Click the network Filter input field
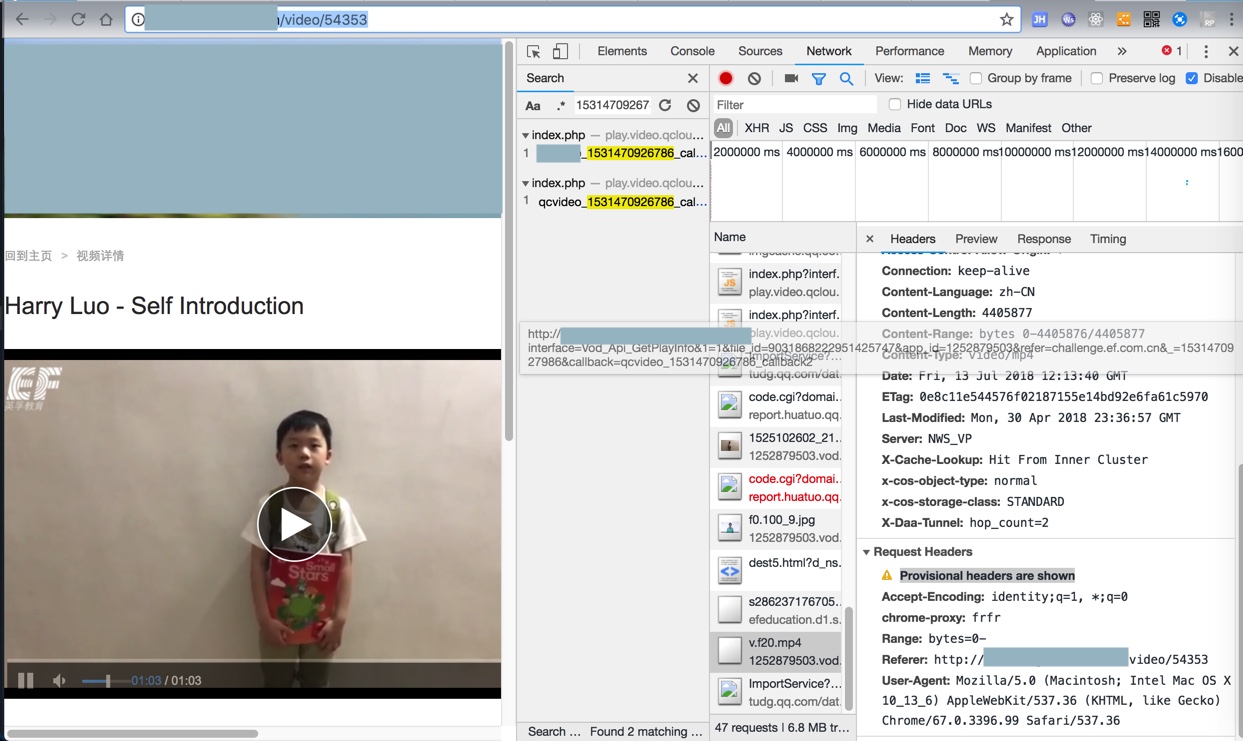Viewport: 1243px width, 741px height. (x=794, y=105)
